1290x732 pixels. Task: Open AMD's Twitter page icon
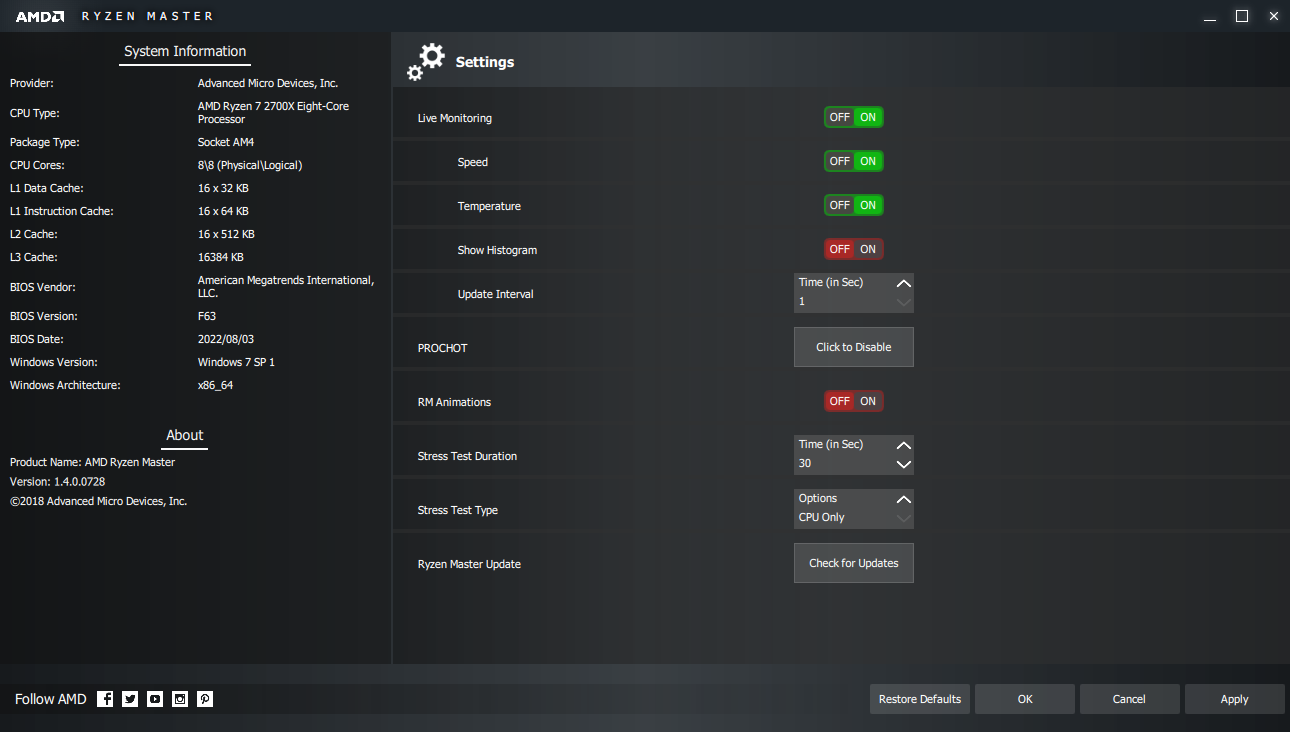pos(130,699)
